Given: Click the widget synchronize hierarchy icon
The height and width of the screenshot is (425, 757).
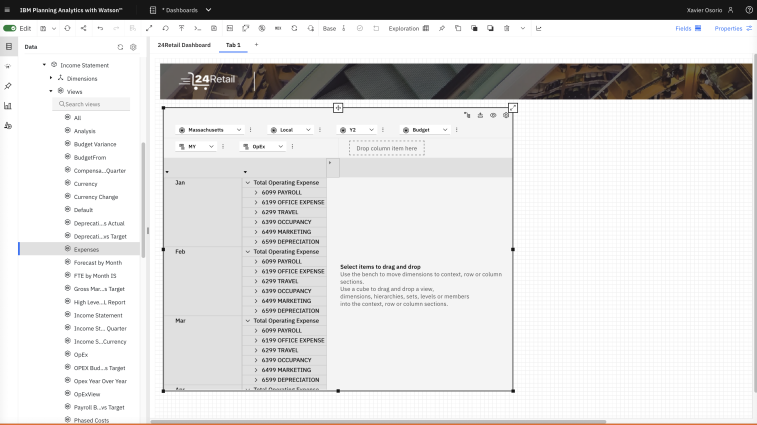Looking at the screenshot, I should click(x=467, y=115).
